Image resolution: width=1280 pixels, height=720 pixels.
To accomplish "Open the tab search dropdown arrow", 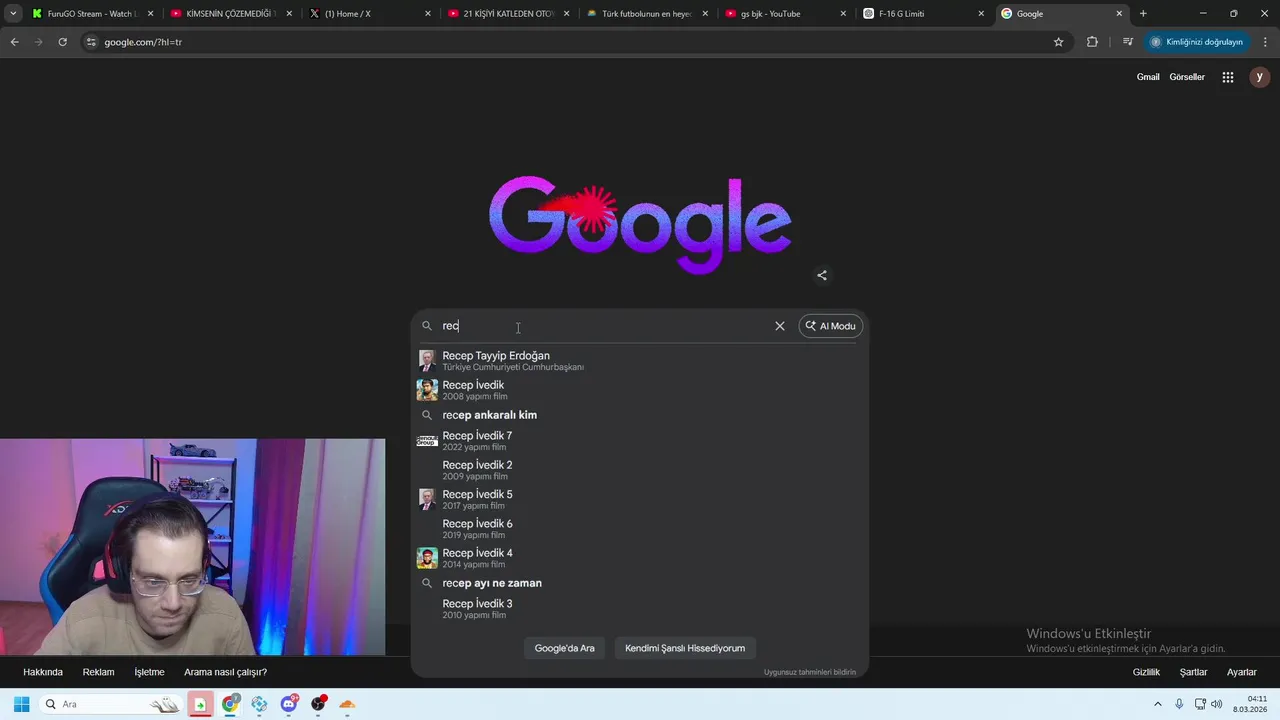I will coord(13,14).
